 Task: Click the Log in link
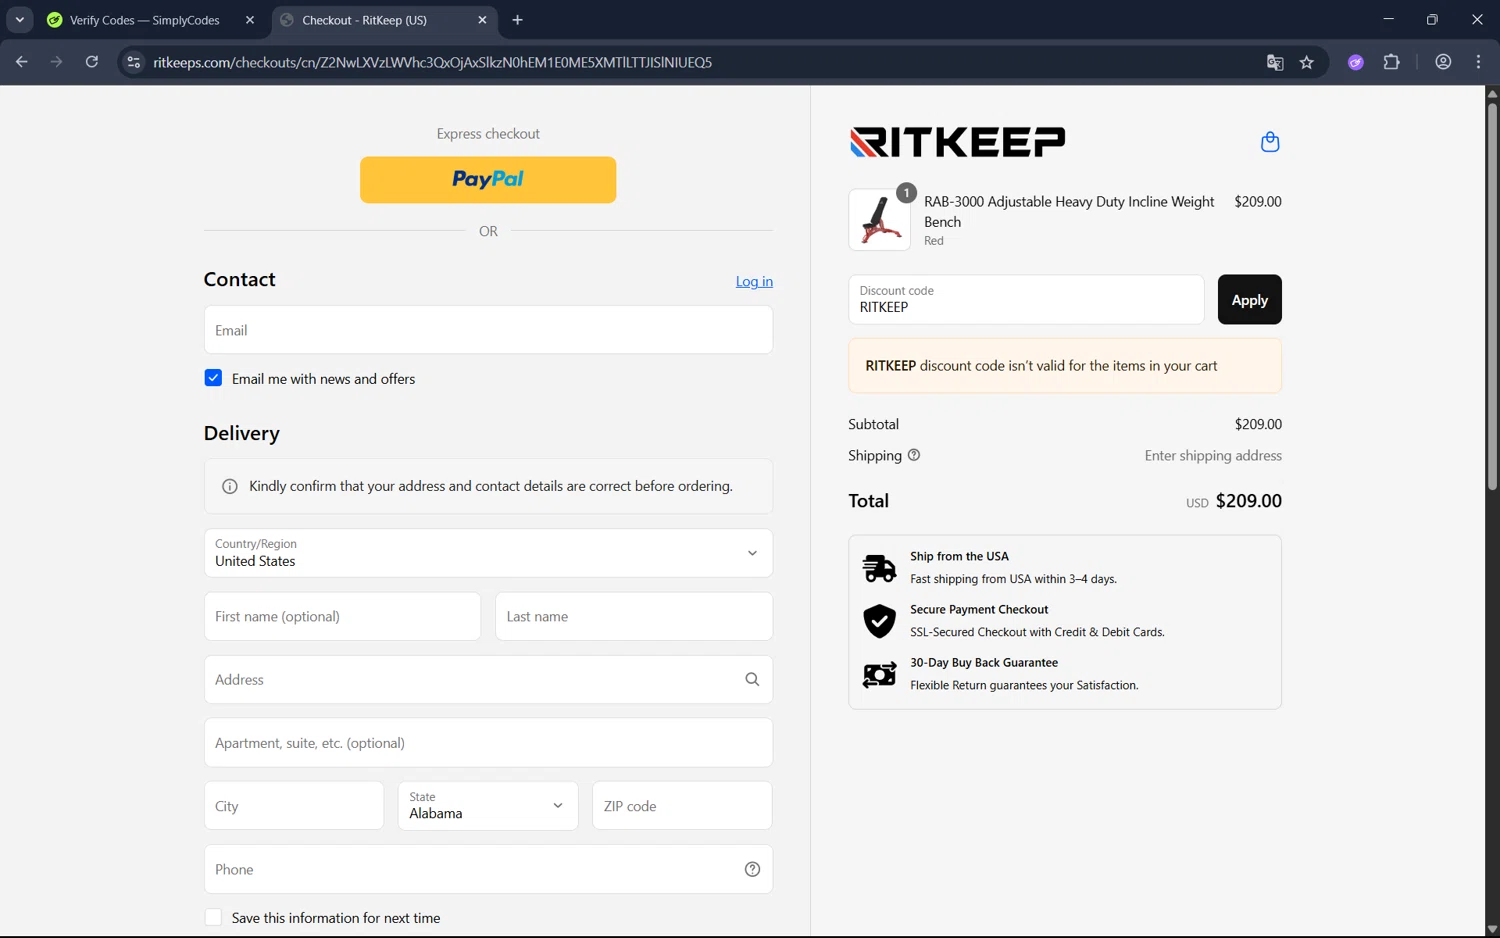(754, 282)
